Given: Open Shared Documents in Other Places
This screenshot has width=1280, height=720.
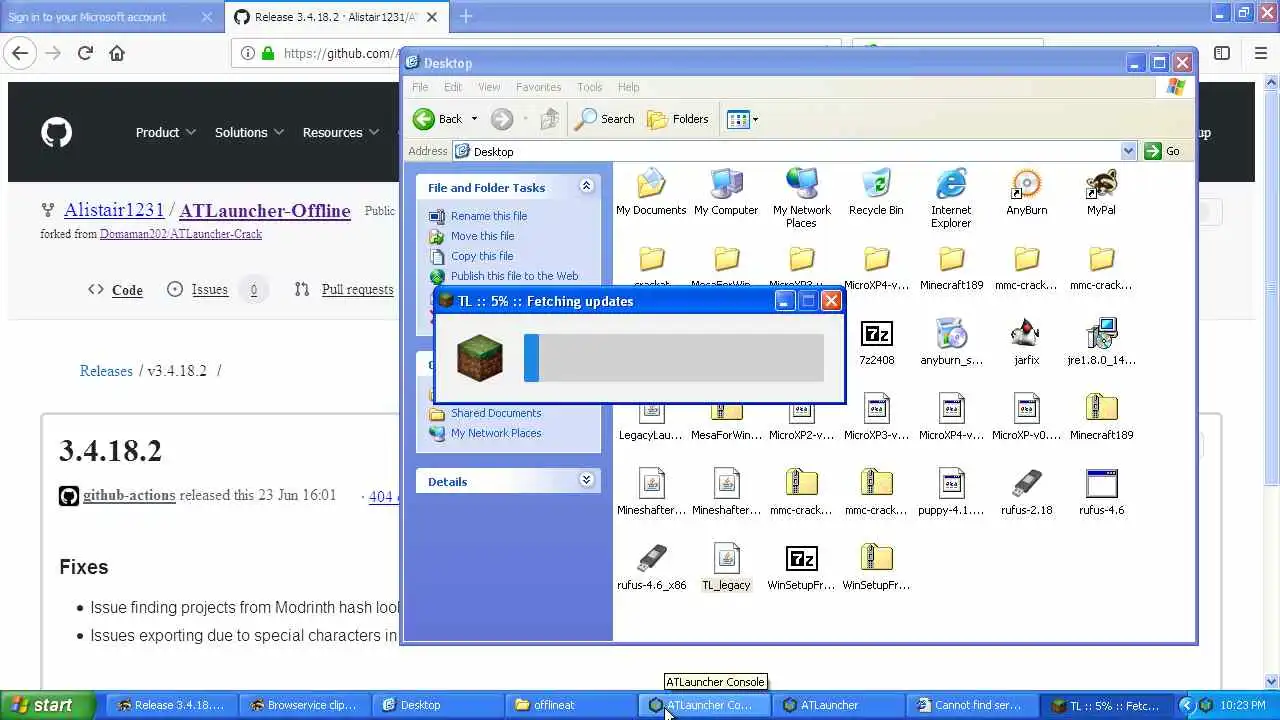Looking at the screenshot, I should (495, 413).
